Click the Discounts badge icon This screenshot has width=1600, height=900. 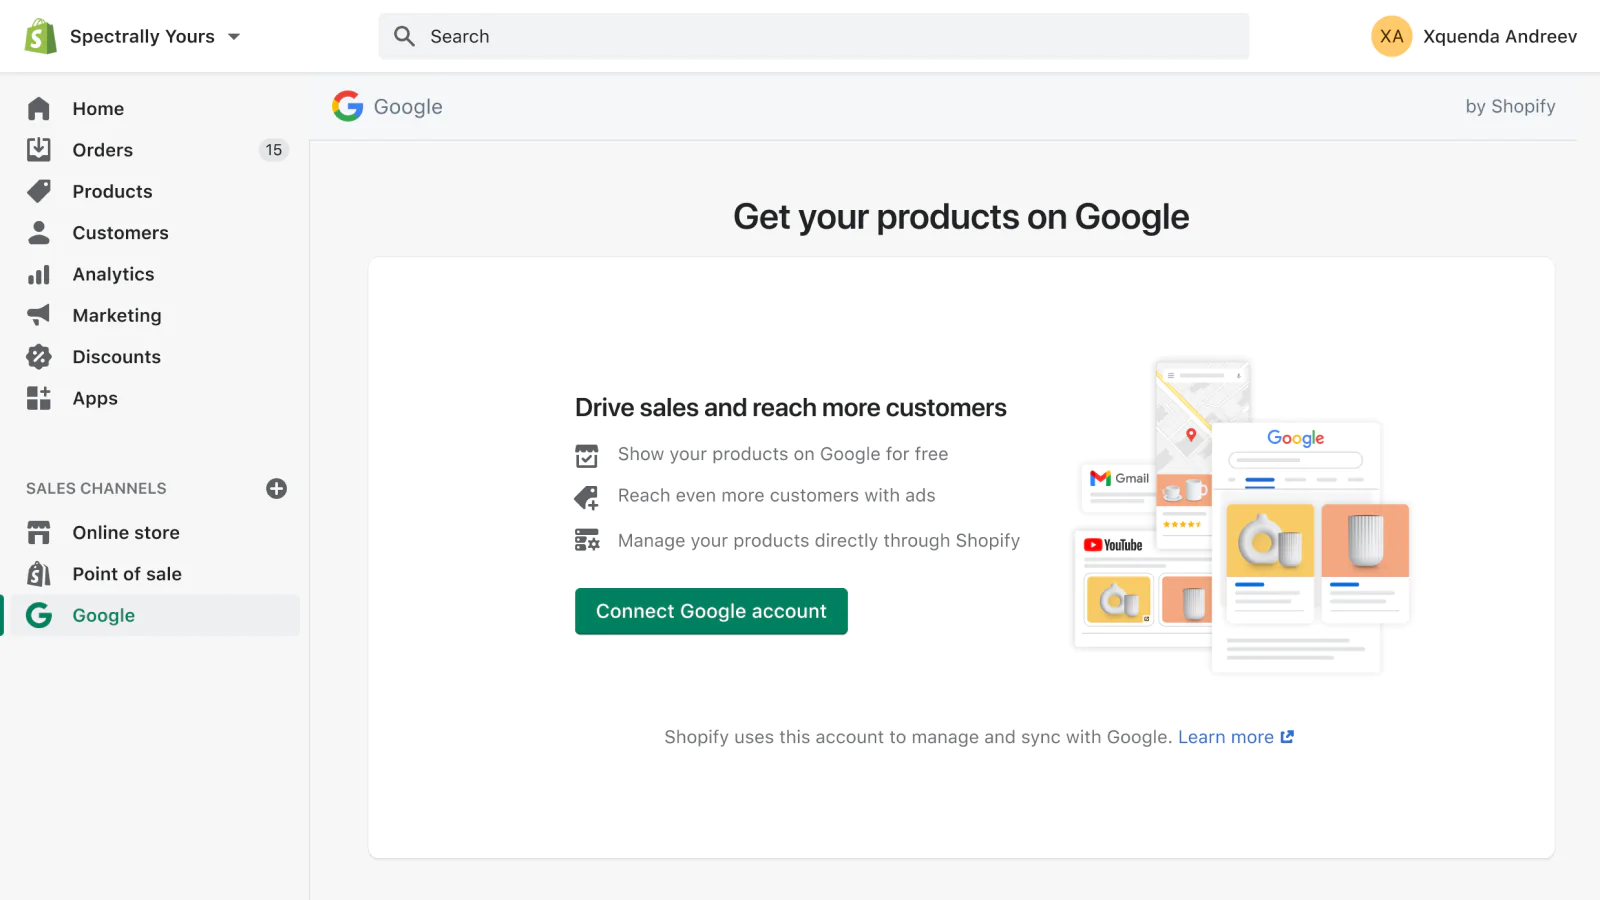coord(39,357)
